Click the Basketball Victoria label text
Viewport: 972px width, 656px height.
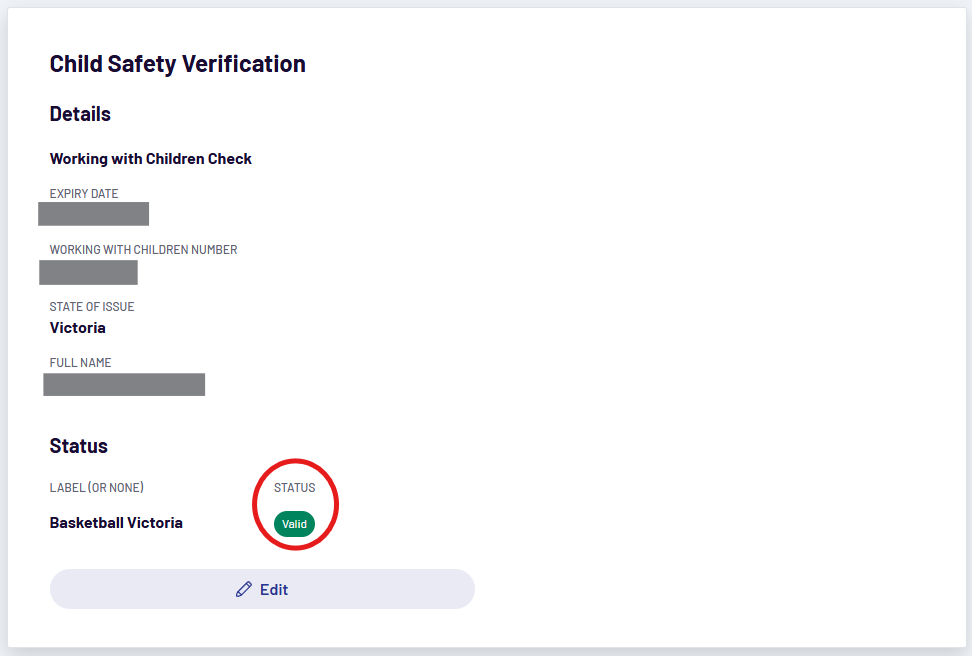pos(116,522)
